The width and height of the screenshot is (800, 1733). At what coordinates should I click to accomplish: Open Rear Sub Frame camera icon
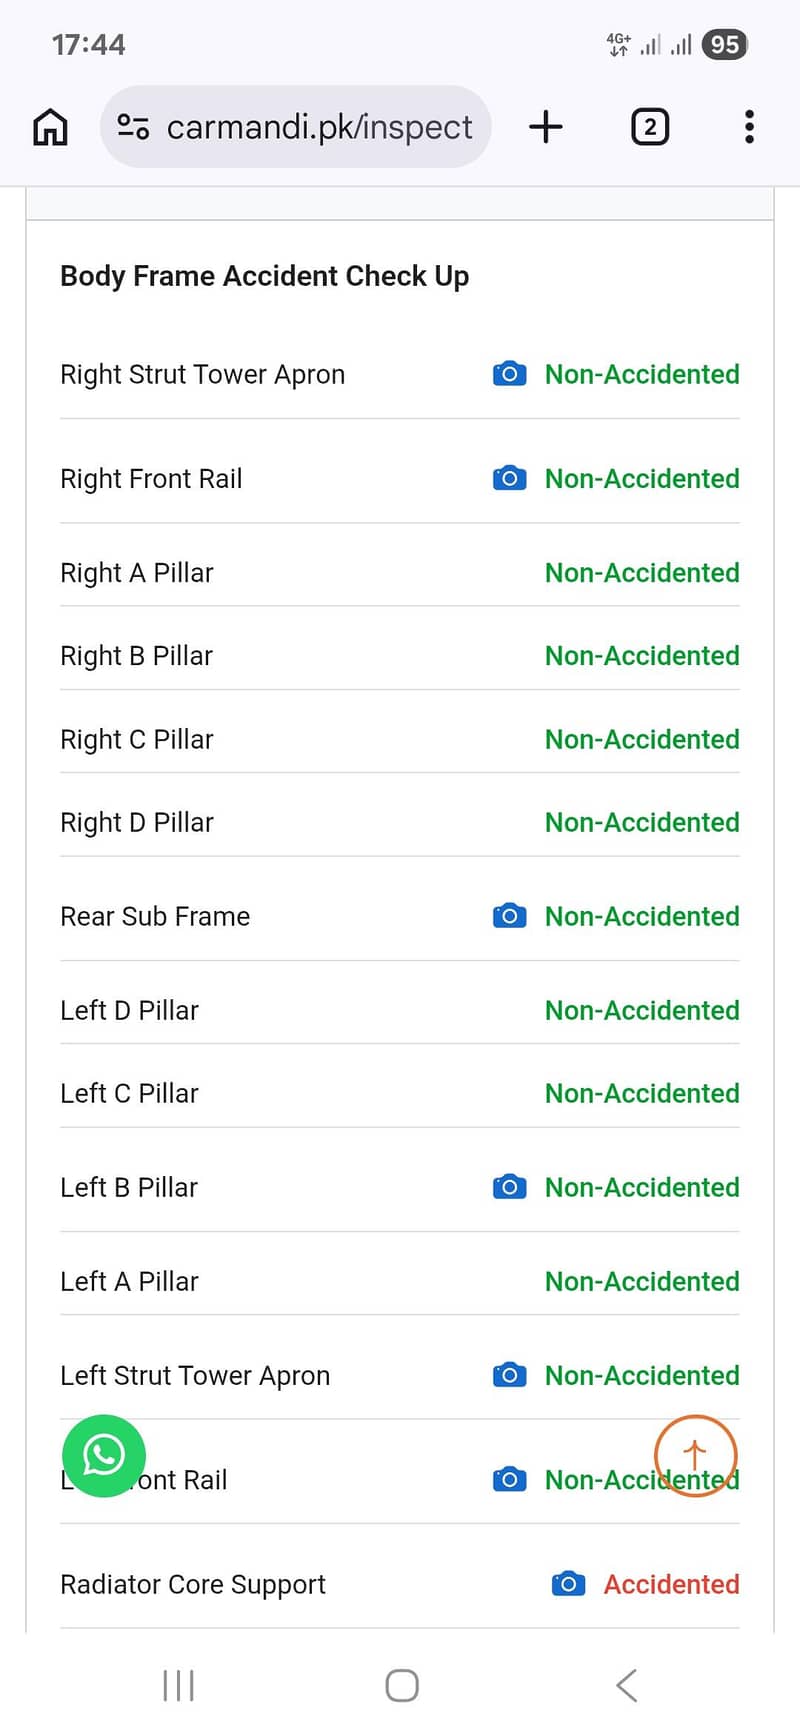(x=509, y=916)
